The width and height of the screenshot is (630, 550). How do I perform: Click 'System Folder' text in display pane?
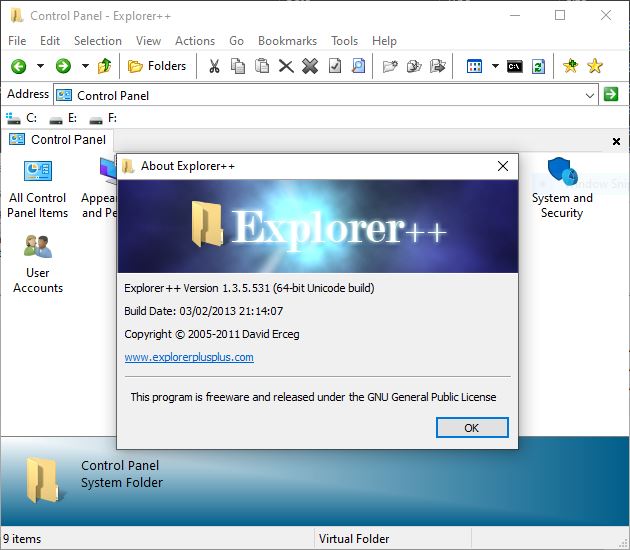coord(122,483)
